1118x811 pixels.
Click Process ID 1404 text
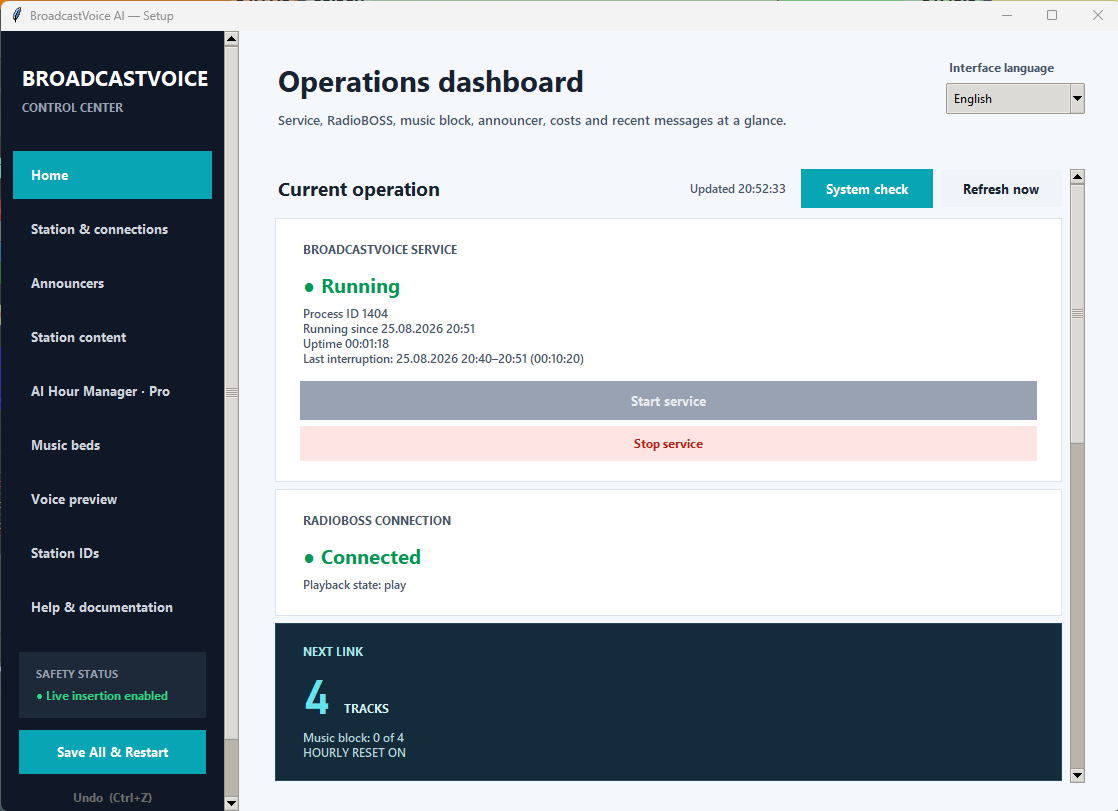[345, 314]
